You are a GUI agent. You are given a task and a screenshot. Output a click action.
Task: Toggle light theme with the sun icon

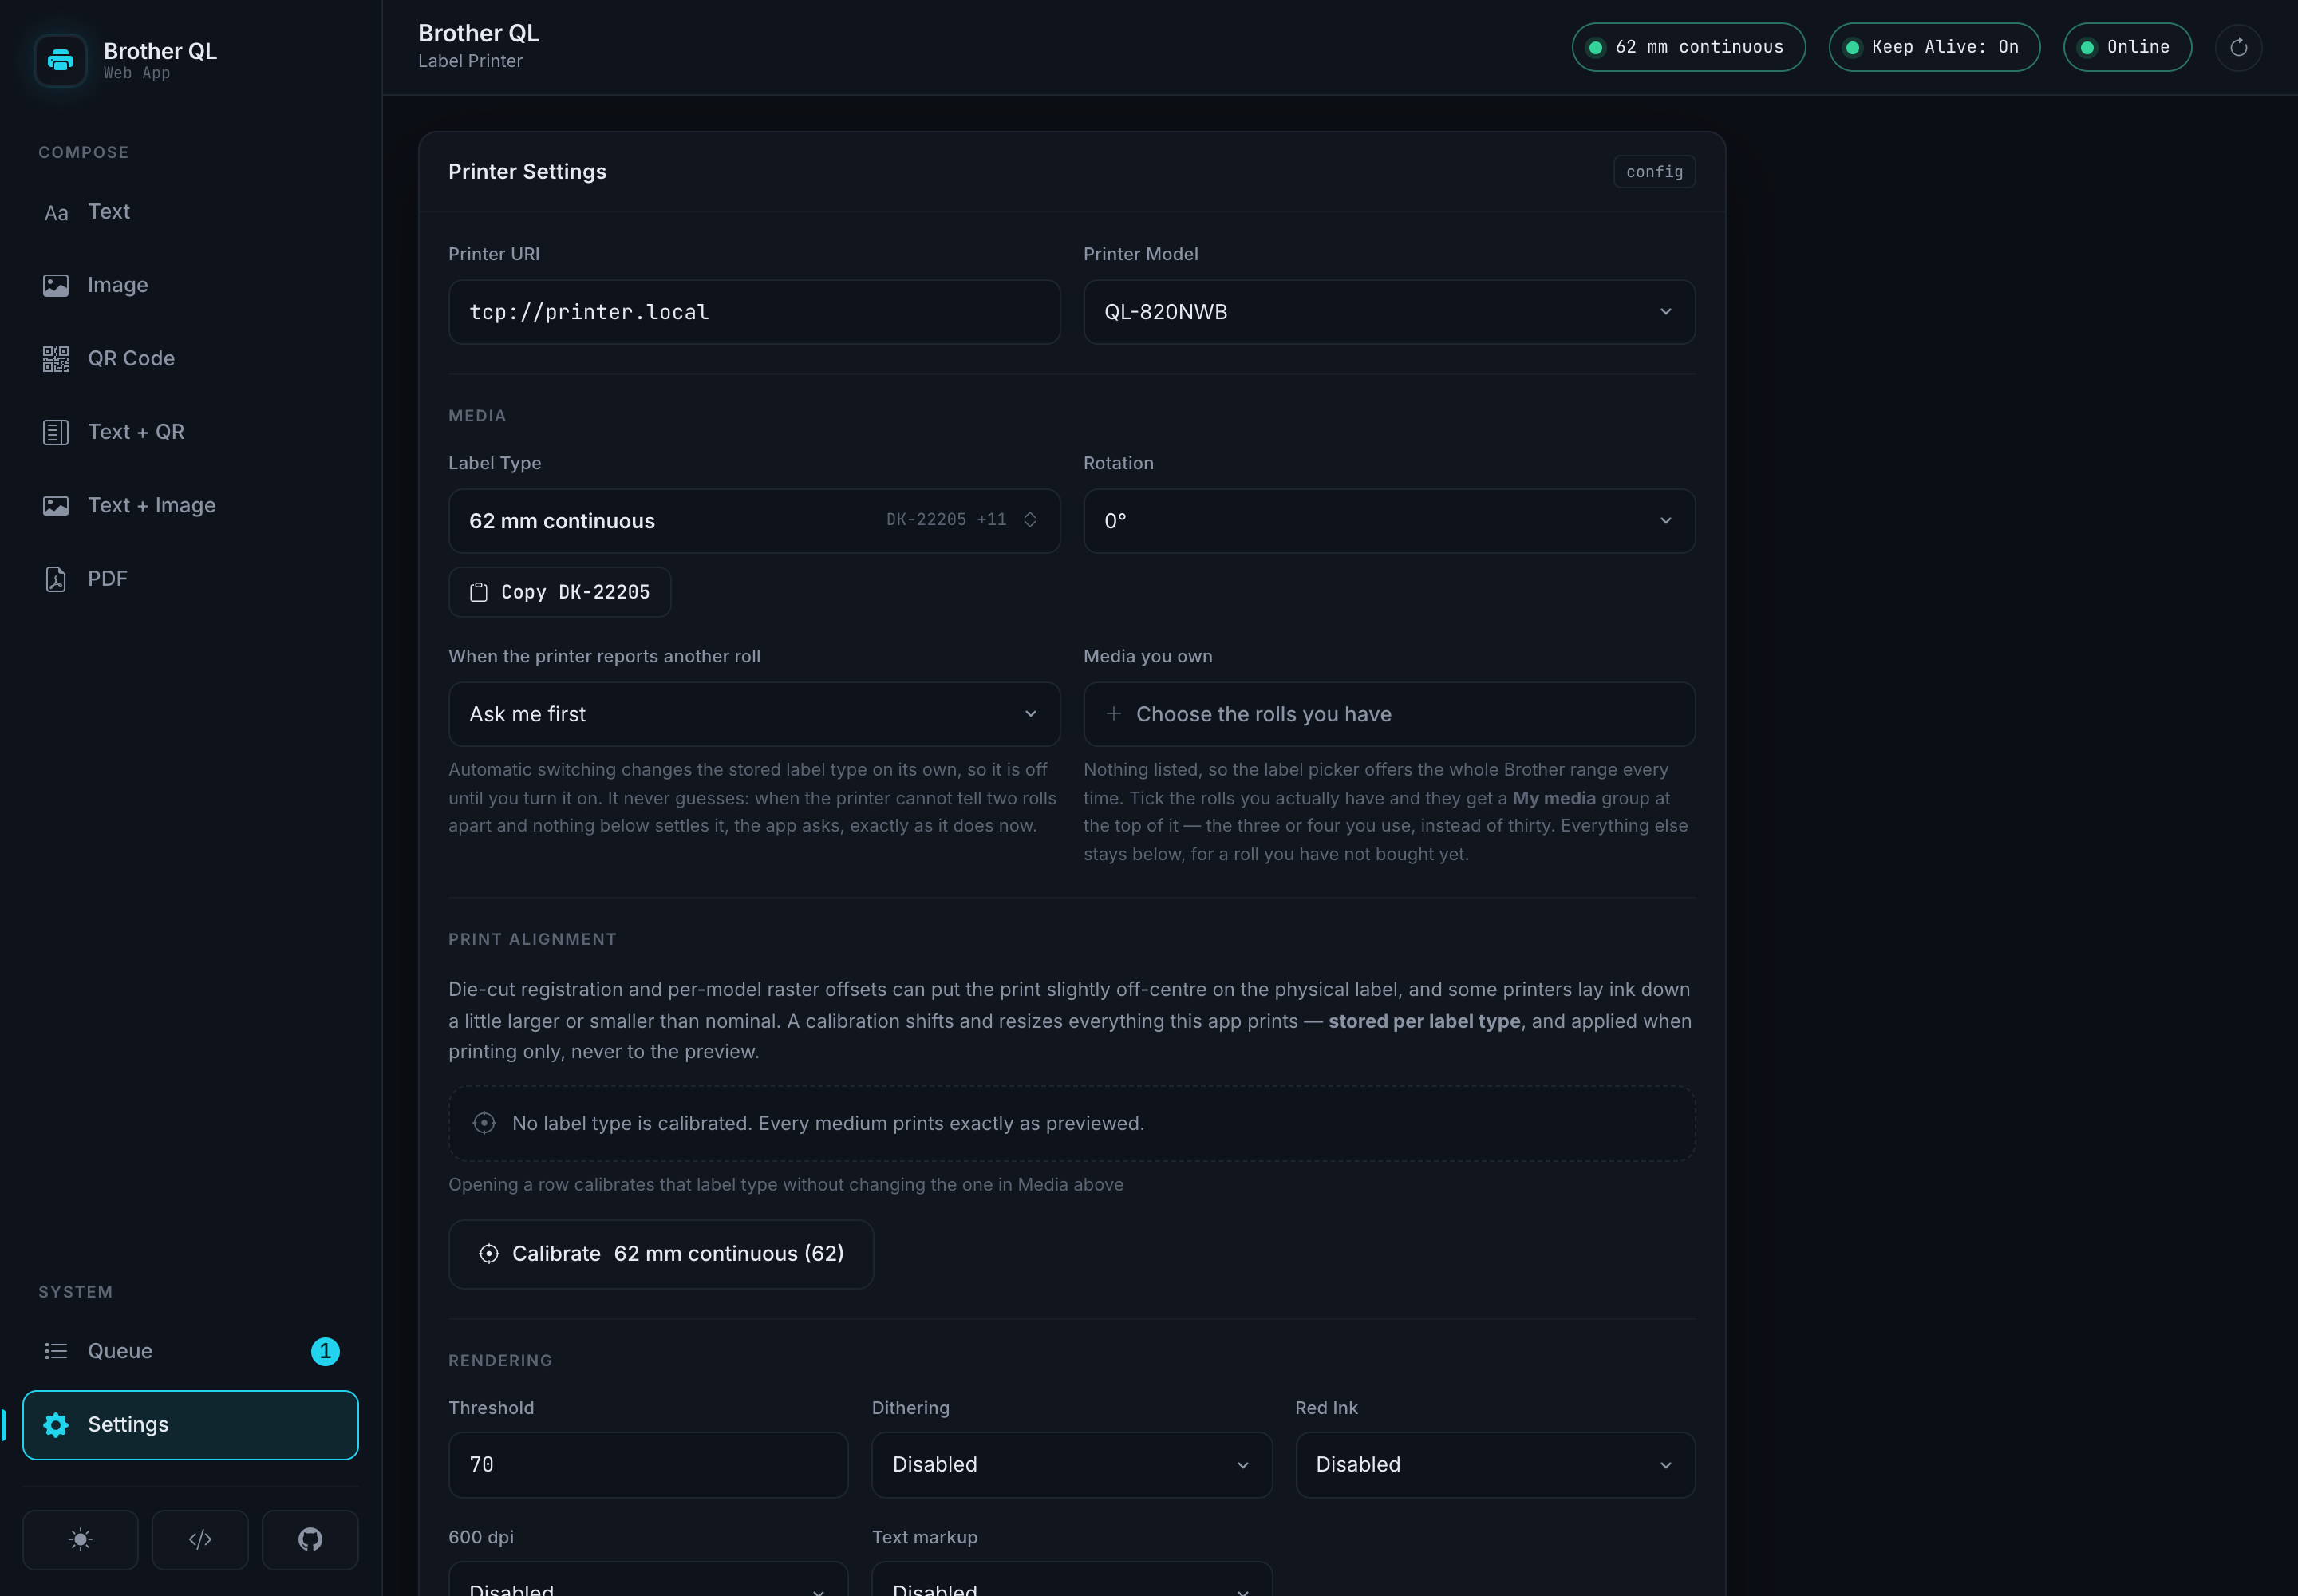click(81, 1539)
